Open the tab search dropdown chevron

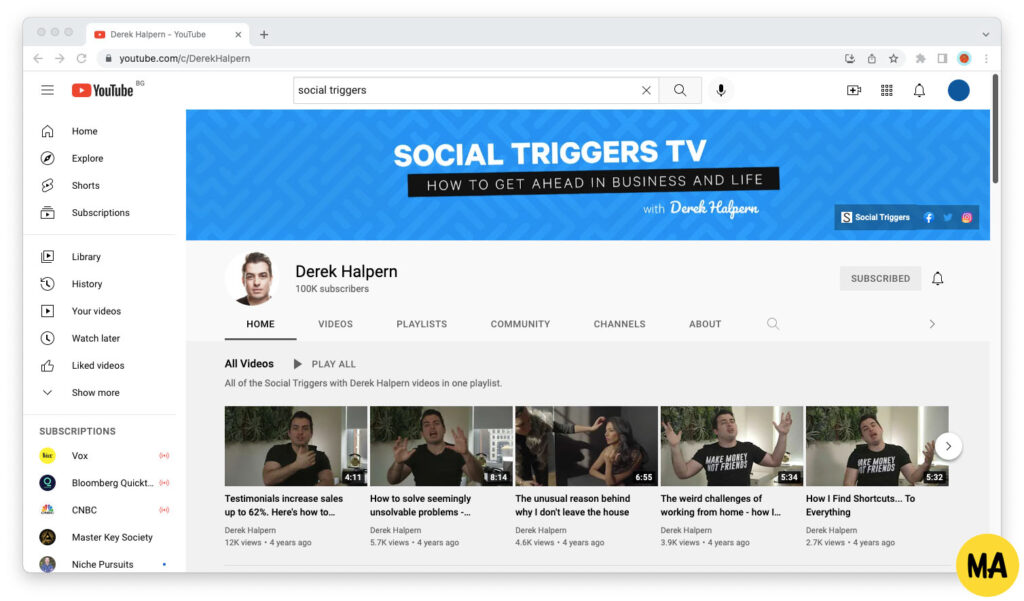(x=985, y=35)
